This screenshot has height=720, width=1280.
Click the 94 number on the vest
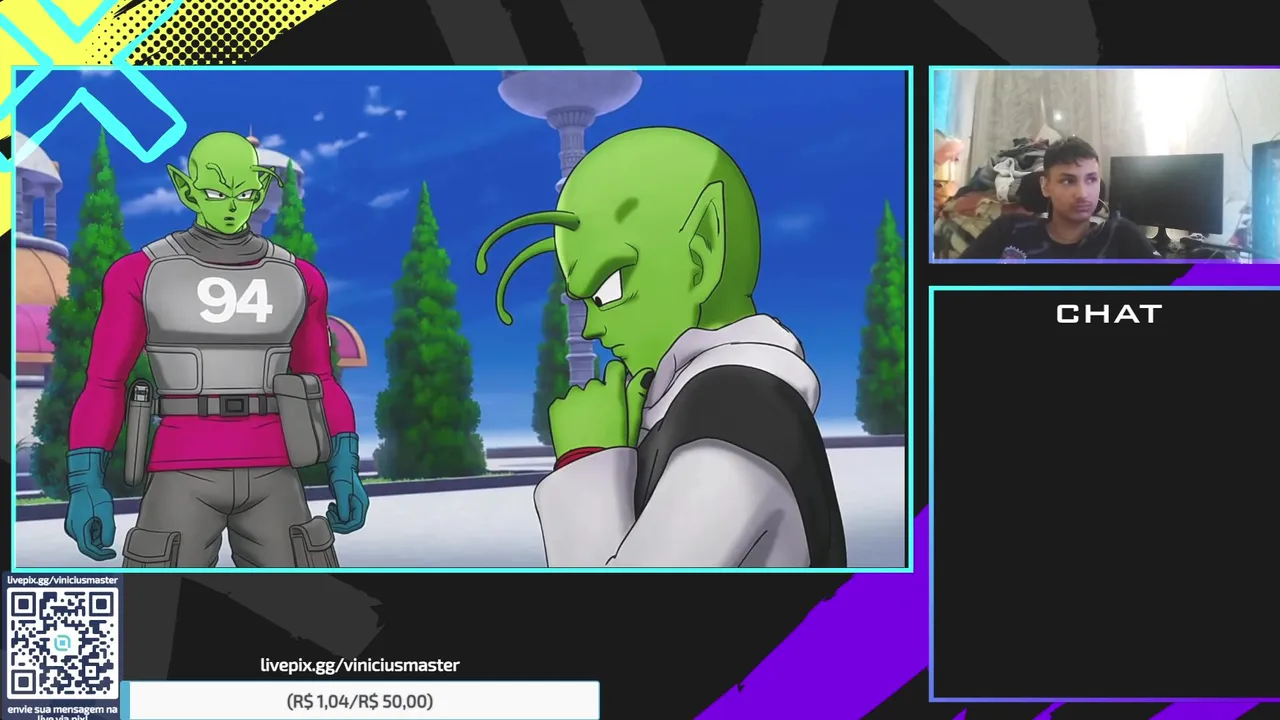(x=234, y=299)
